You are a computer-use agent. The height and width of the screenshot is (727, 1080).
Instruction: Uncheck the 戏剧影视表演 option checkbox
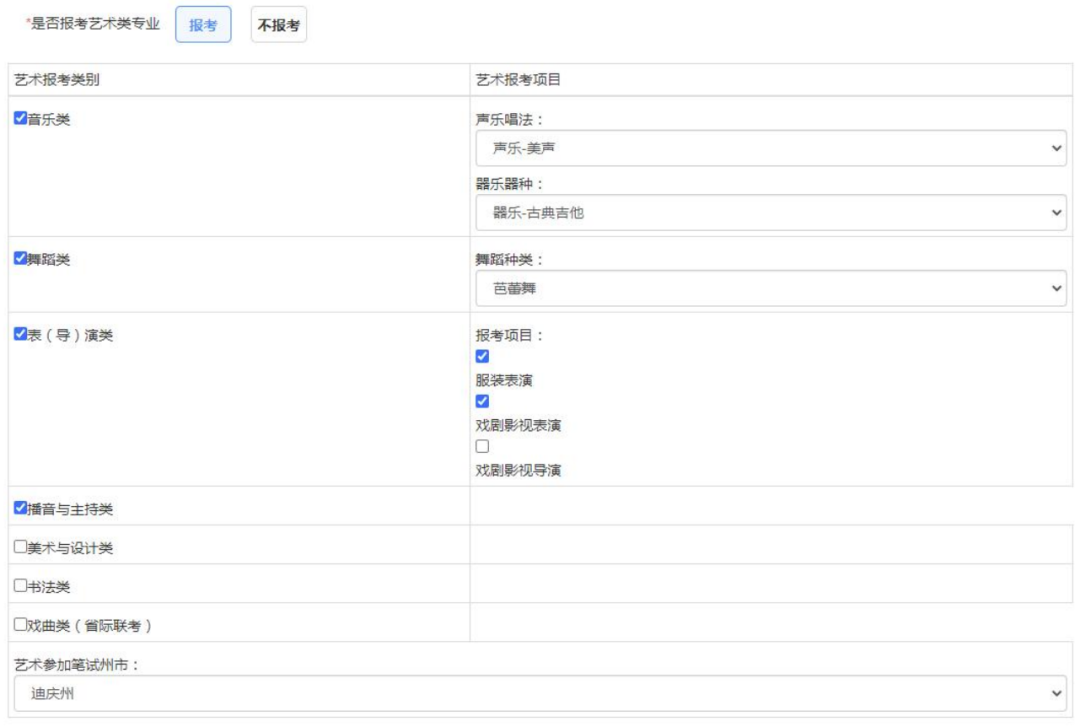click(x=482, y=402)
